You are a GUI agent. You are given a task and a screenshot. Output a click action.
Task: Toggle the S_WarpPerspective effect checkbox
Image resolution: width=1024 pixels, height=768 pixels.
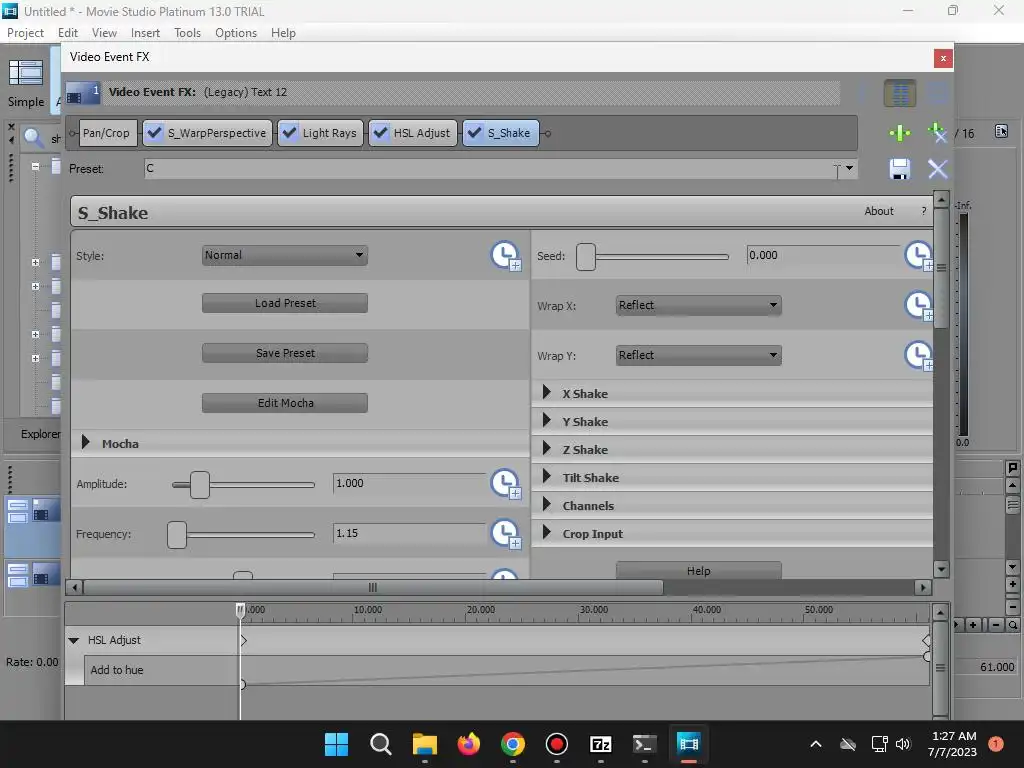click(155, 133)
